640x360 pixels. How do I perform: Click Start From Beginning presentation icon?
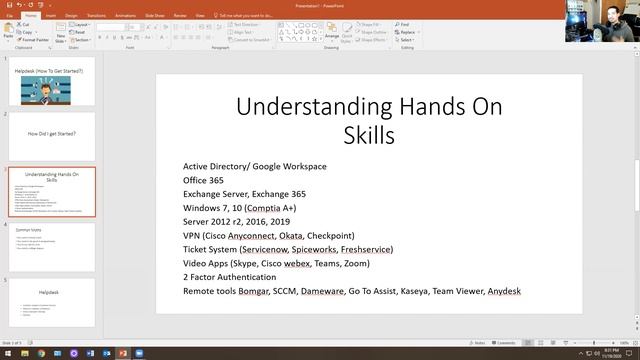(x=41, y=5)
